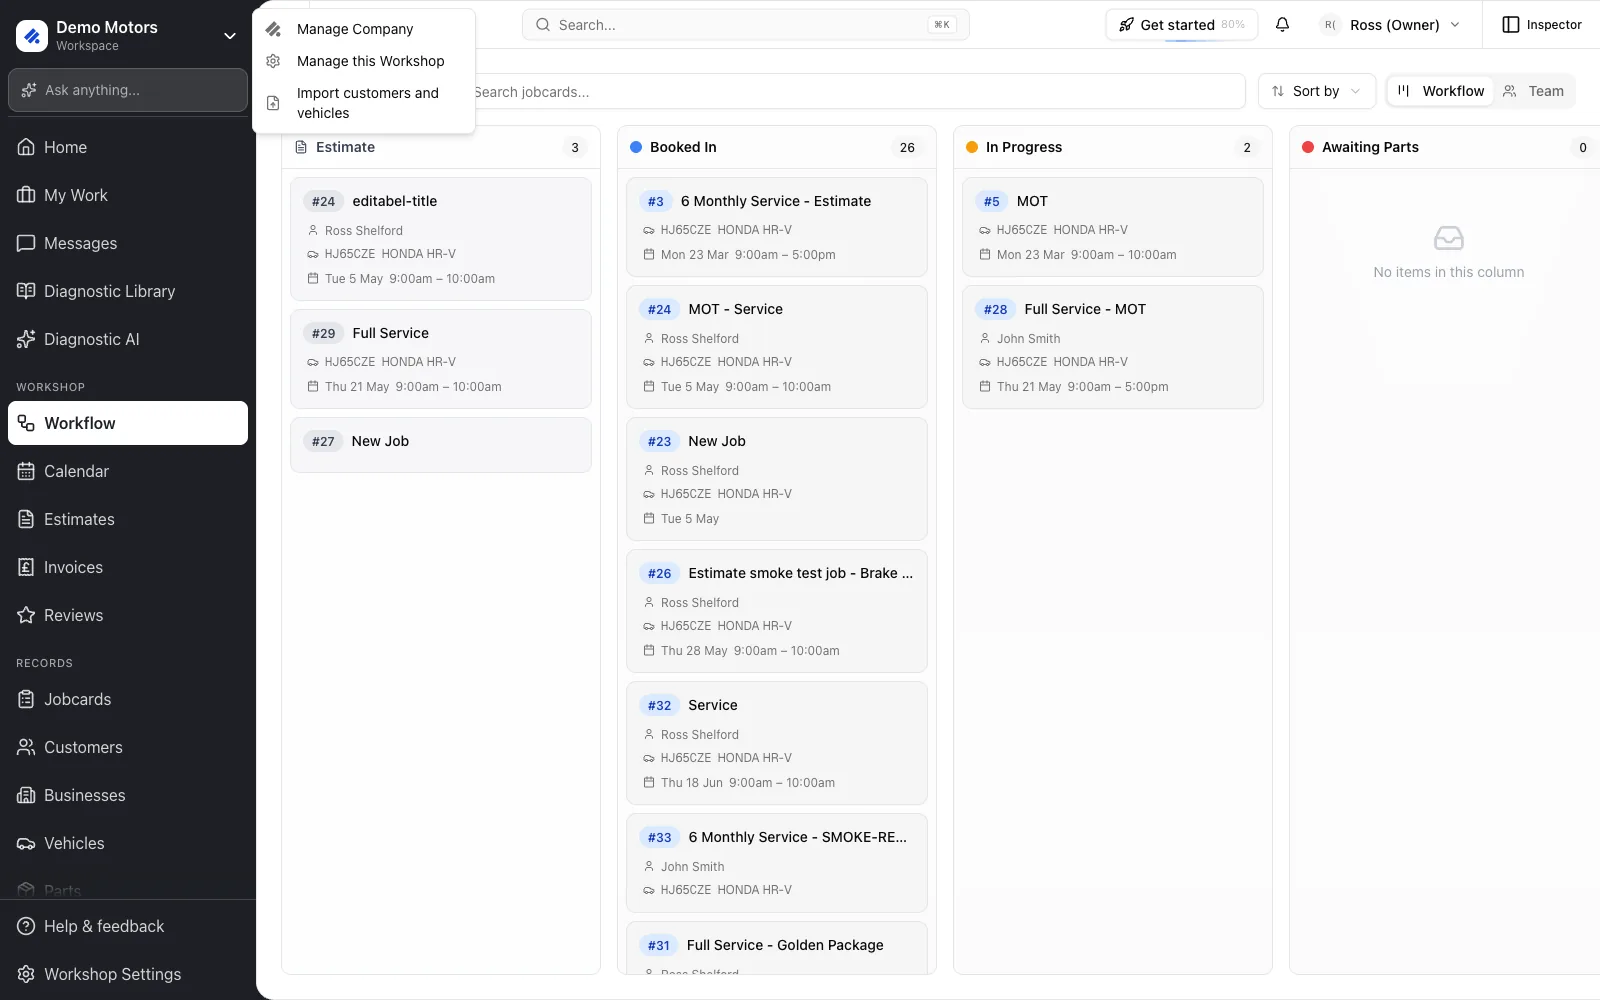Click the Diagnostic AI sparkle icon
1600x1000 pixels.
click(x=26, y=339)
